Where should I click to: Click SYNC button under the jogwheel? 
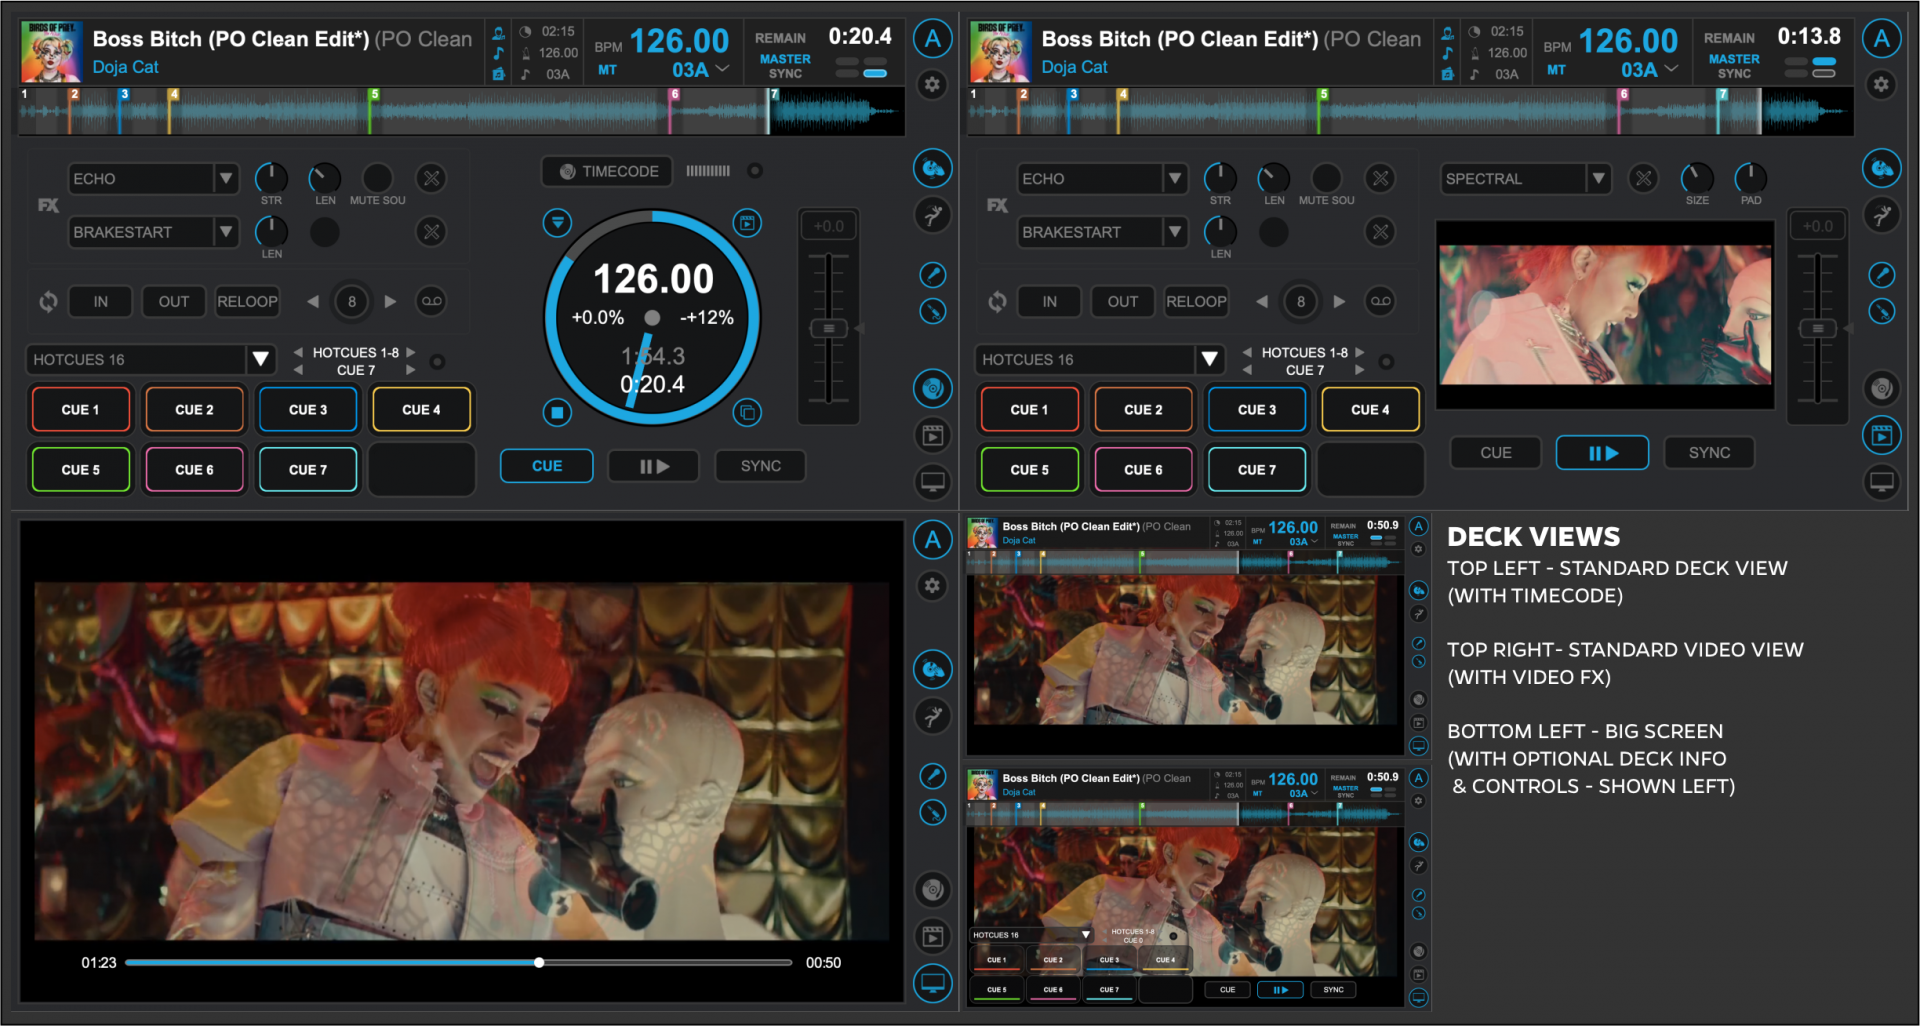pyautogui.click(x=761, y=466)
